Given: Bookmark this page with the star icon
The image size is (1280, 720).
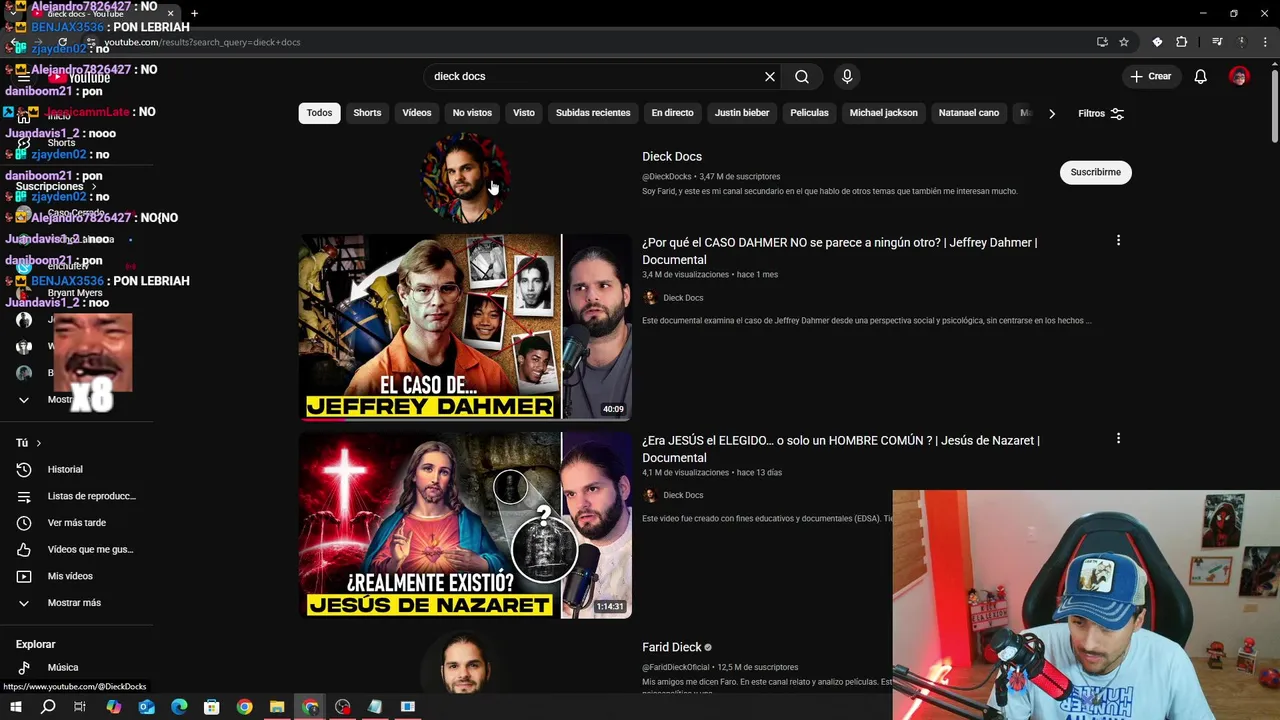Looking at the screenshot, I should (1124, 42).
